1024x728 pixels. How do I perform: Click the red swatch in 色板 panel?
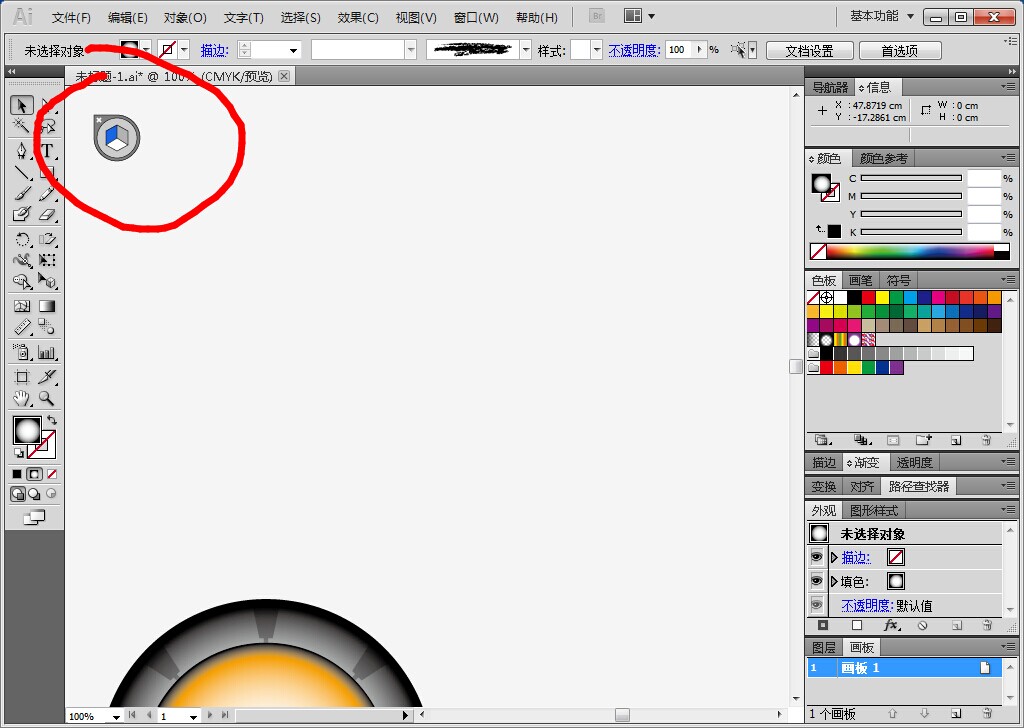click(869, 298)
